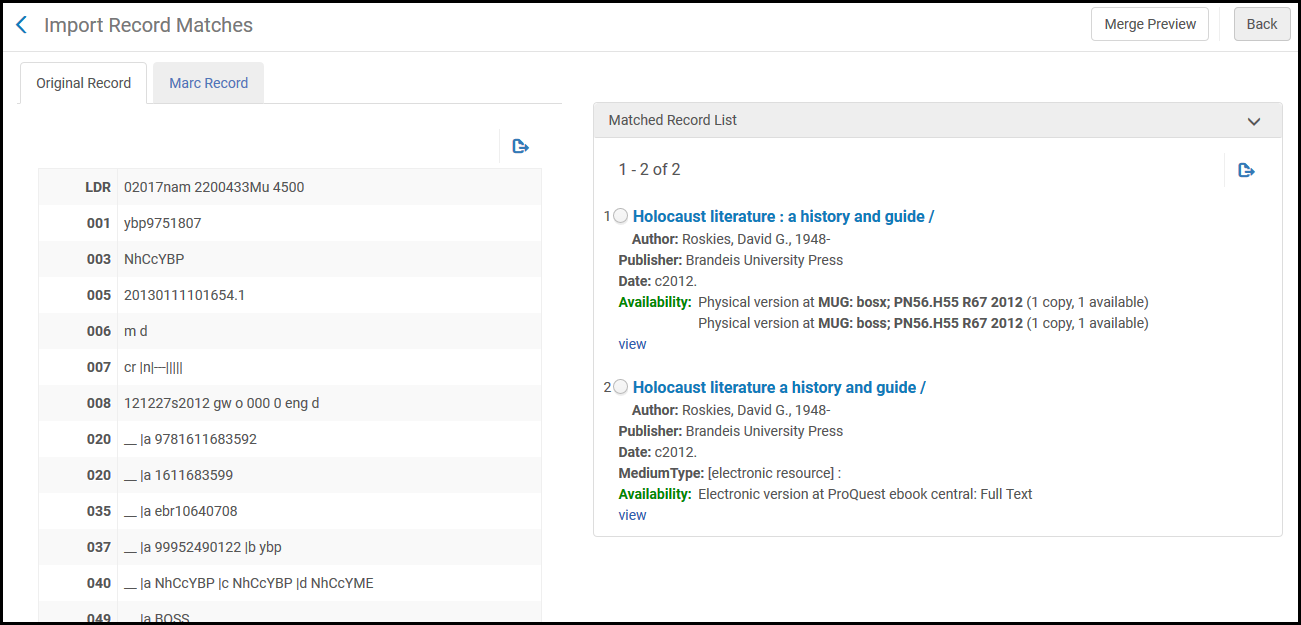Click ProQuest ebook central Full Text availability
The image size is (1301, 625).
click(865, 494)
